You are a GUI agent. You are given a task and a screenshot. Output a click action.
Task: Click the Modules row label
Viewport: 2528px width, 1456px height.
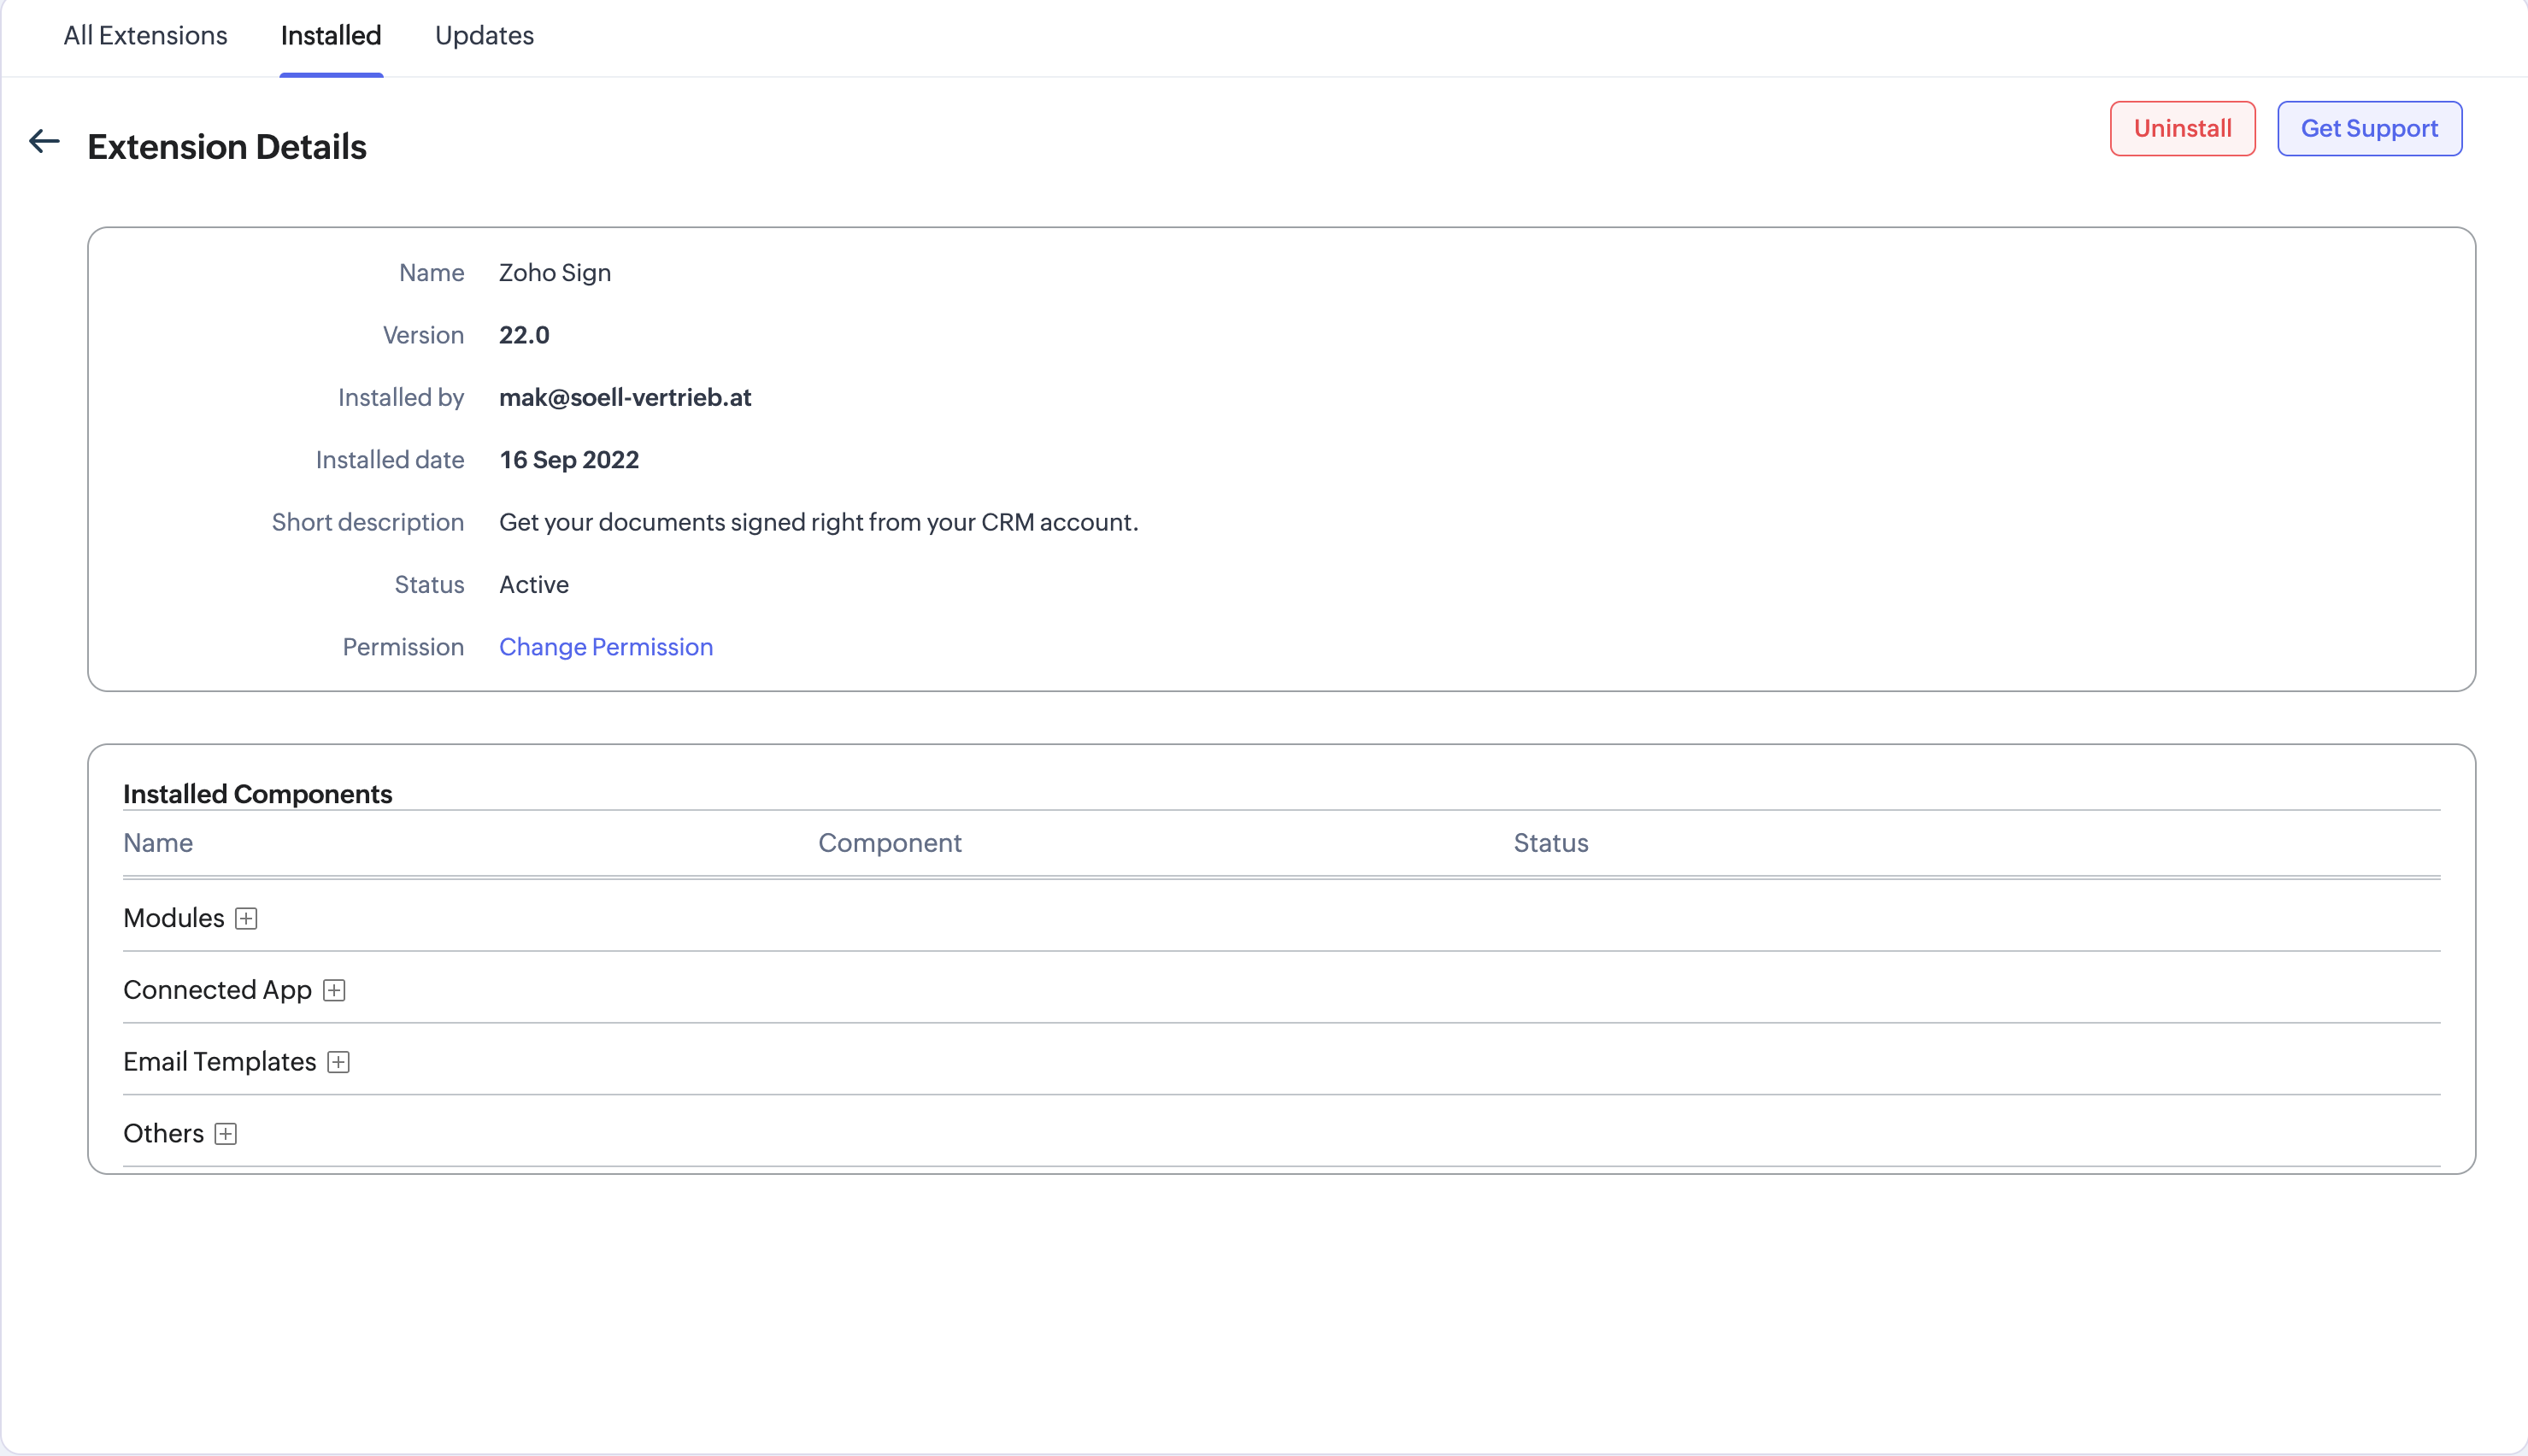(174, 918)
